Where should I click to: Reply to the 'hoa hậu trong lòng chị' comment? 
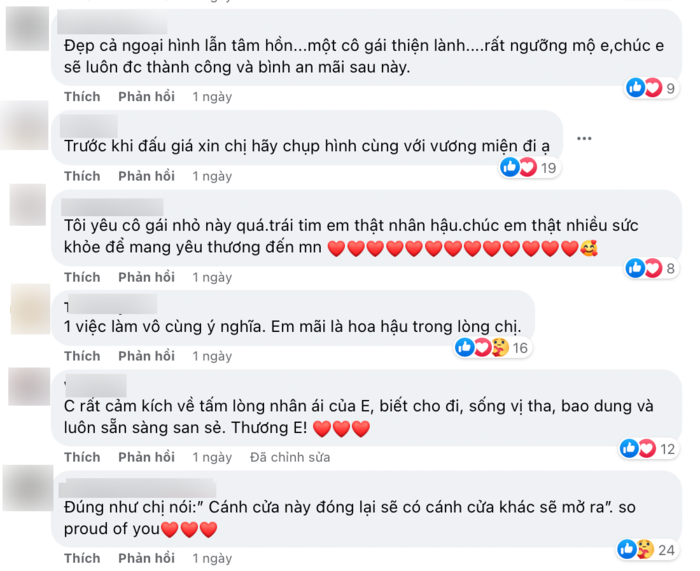[146, 356]
